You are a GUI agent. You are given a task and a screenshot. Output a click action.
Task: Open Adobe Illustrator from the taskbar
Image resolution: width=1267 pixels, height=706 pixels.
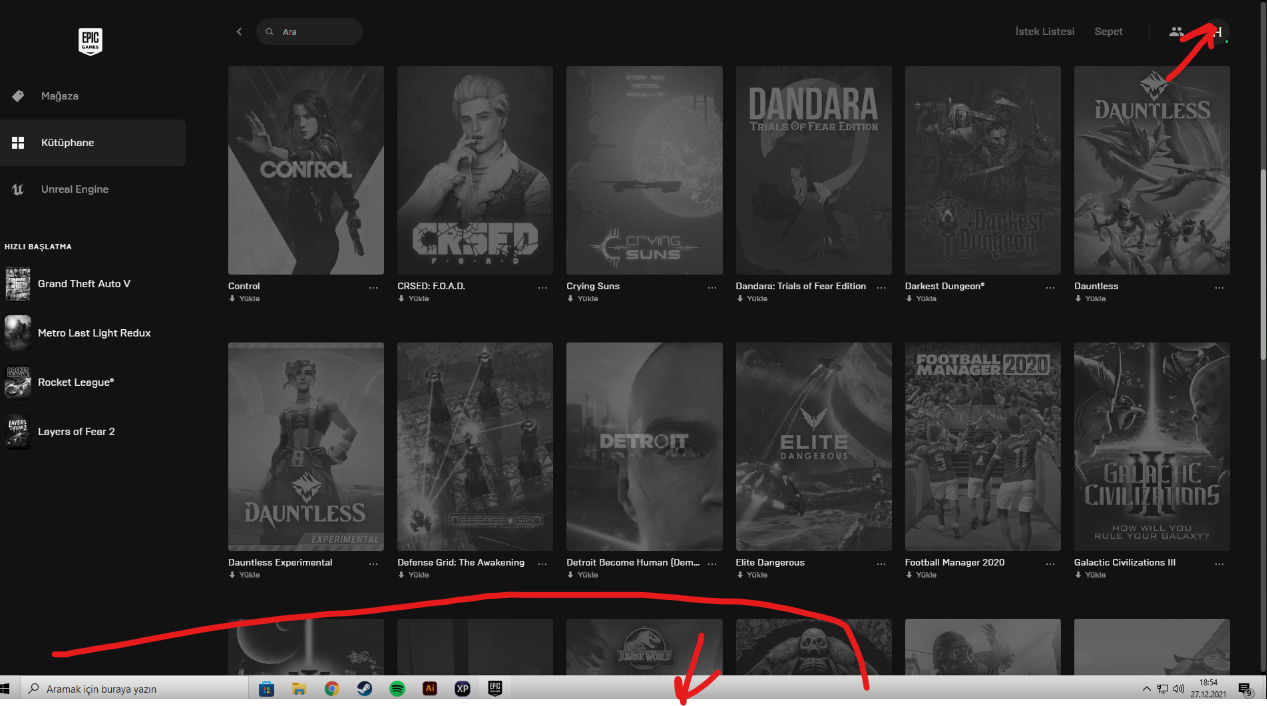tap(429, 688)
